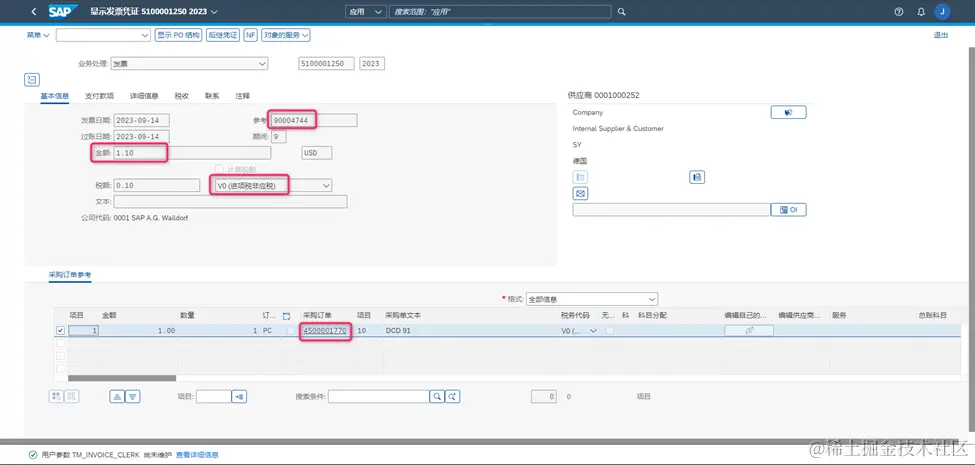Switch to the 联系 tab
The image size is (975, 465).
212,96
